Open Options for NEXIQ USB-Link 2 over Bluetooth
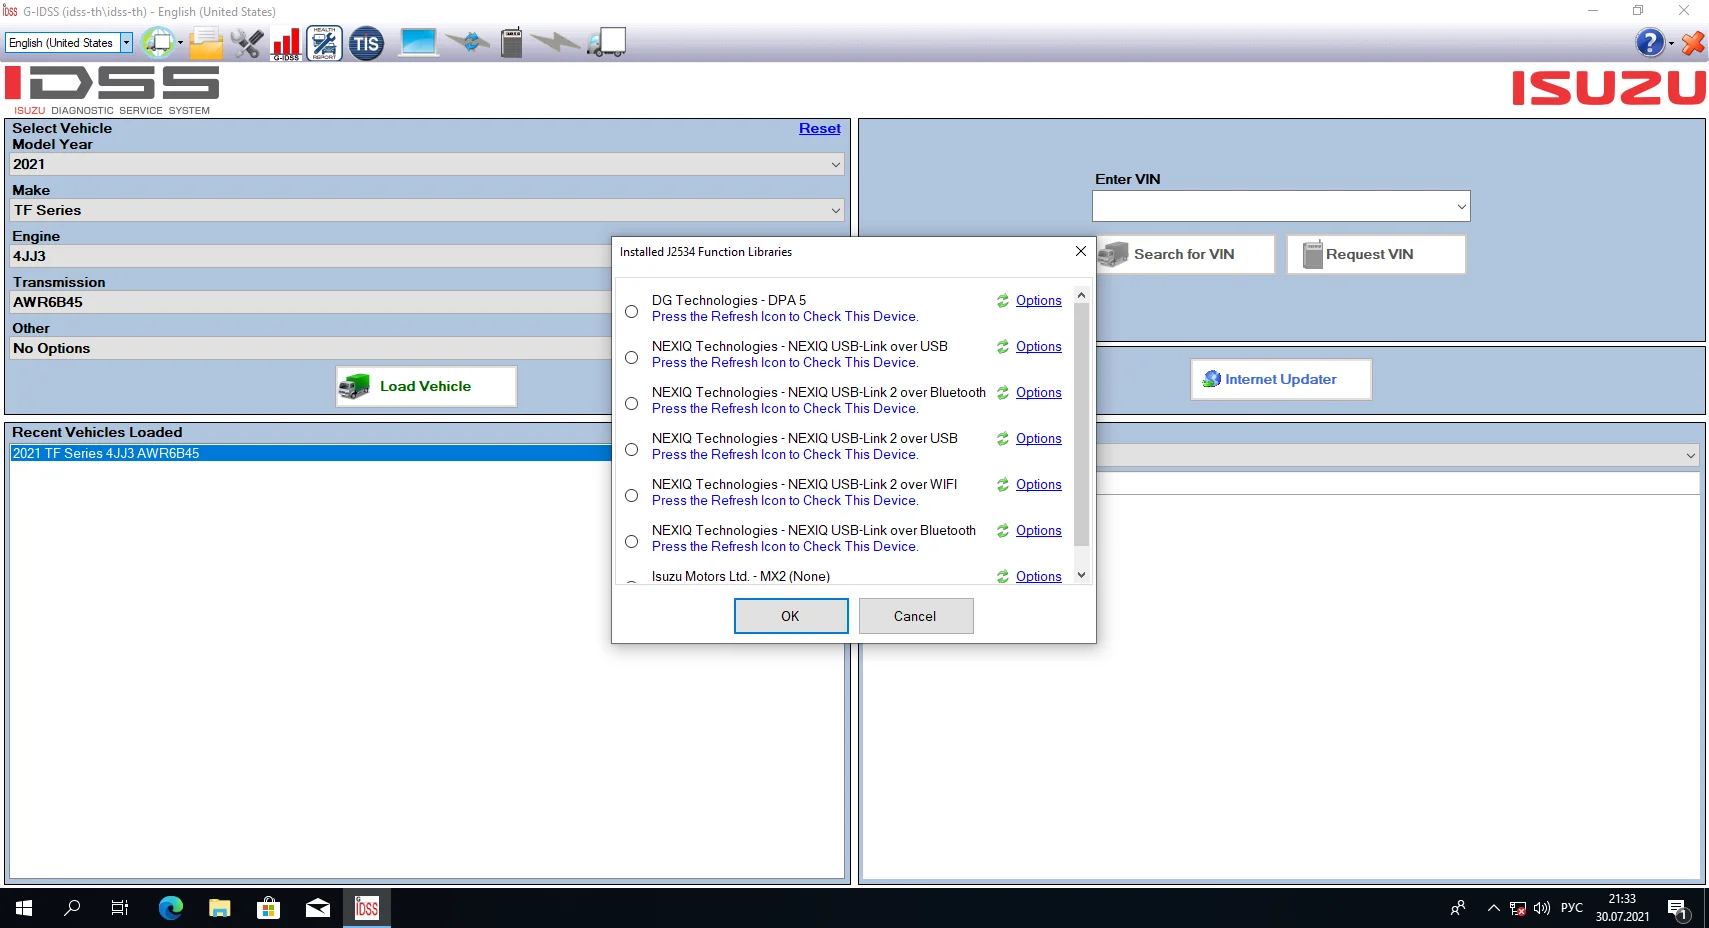Screen dimensions: 1709x928 pyautogui.click(x=1039, y=393)
